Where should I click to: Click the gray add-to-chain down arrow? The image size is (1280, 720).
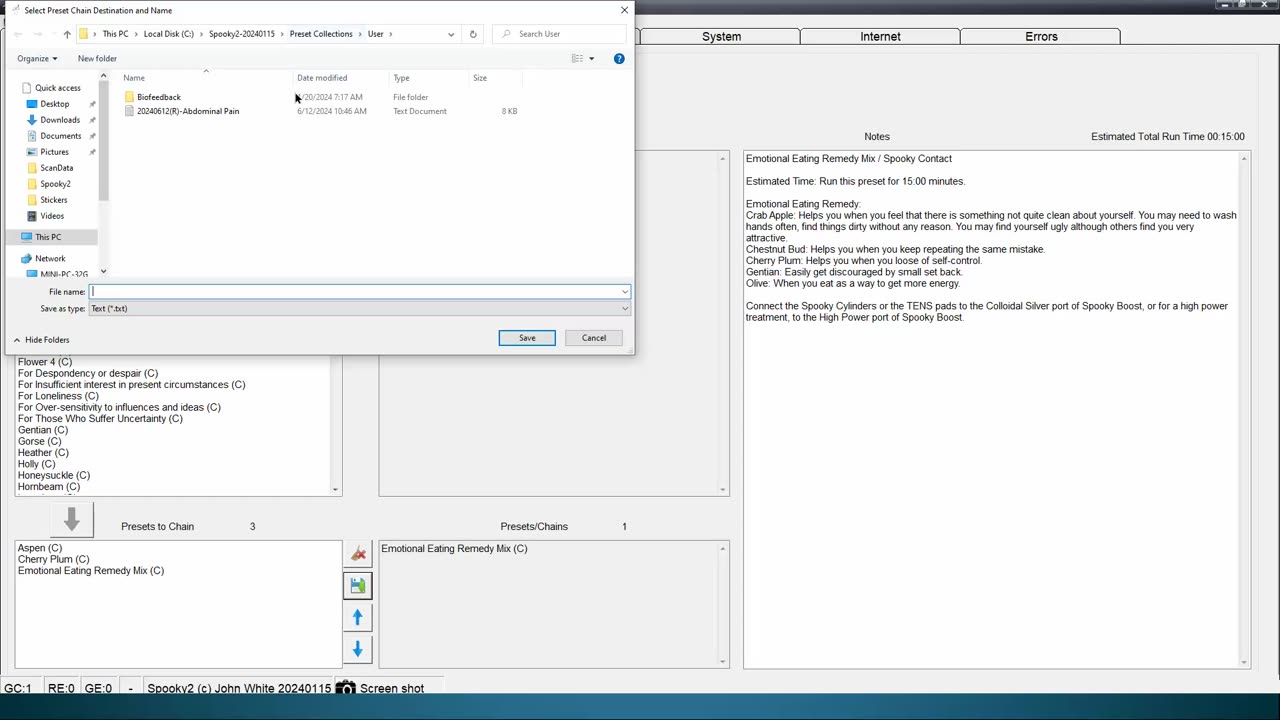(72, 520)
